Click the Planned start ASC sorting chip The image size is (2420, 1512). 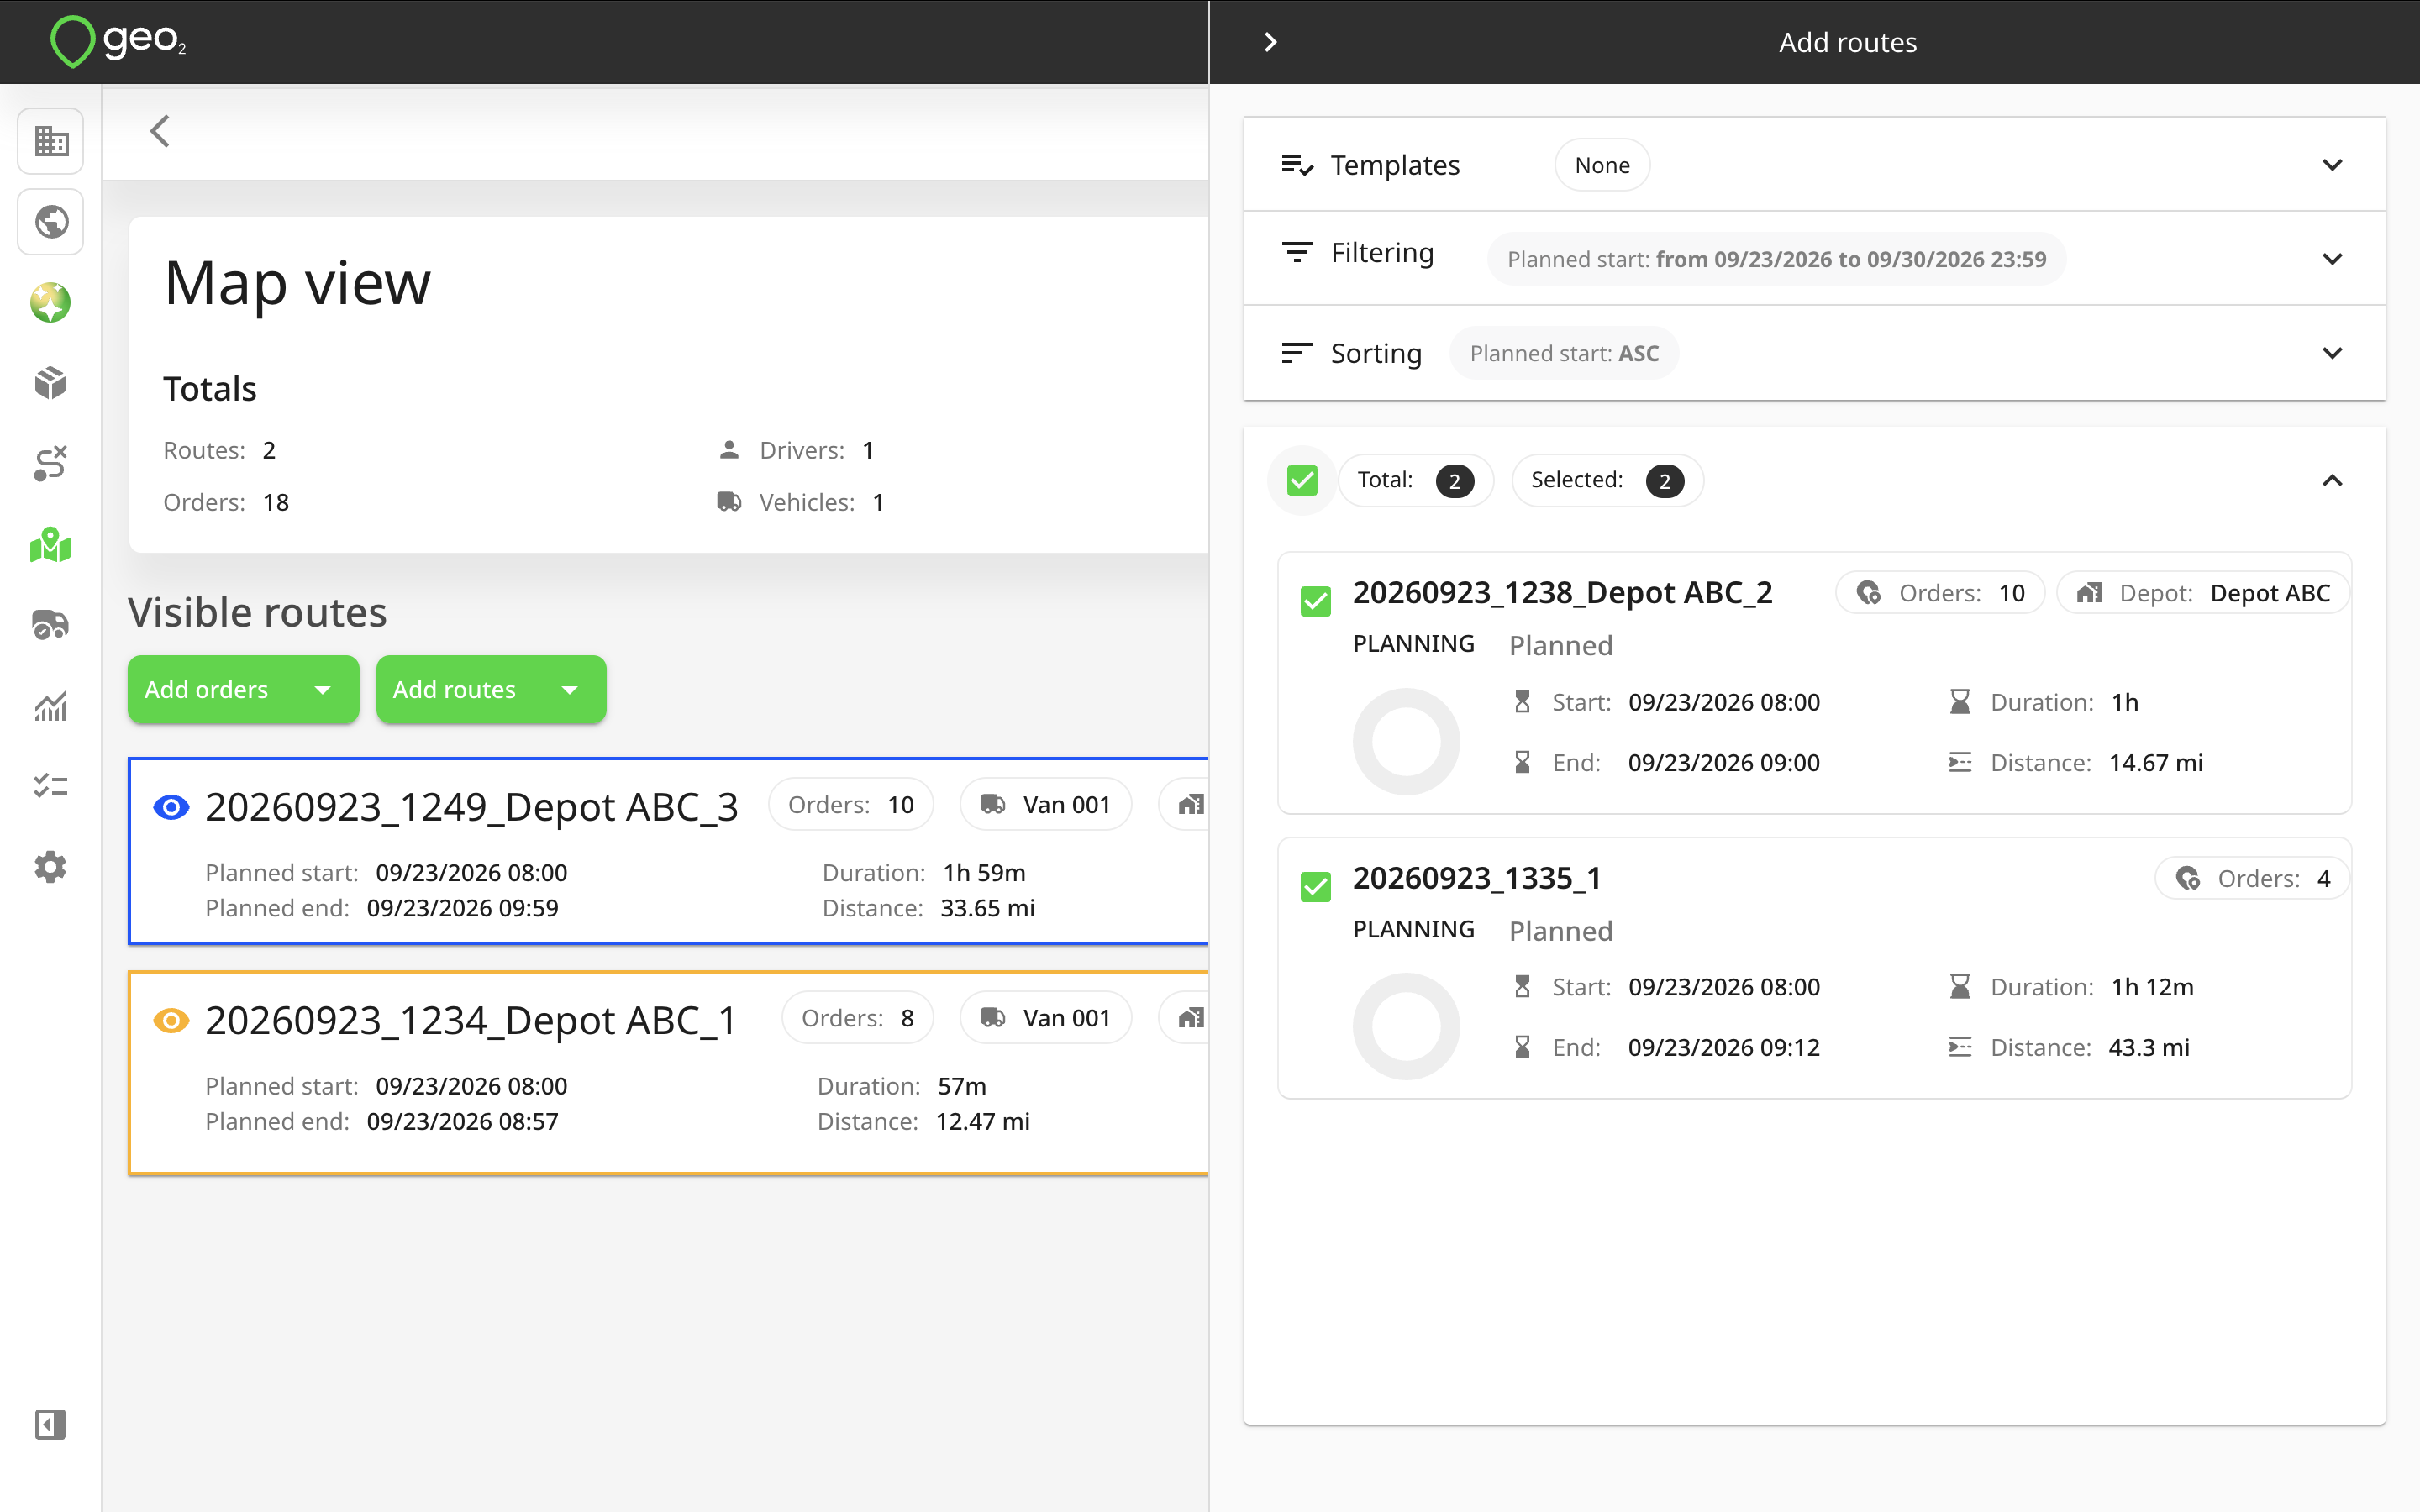1564,353
